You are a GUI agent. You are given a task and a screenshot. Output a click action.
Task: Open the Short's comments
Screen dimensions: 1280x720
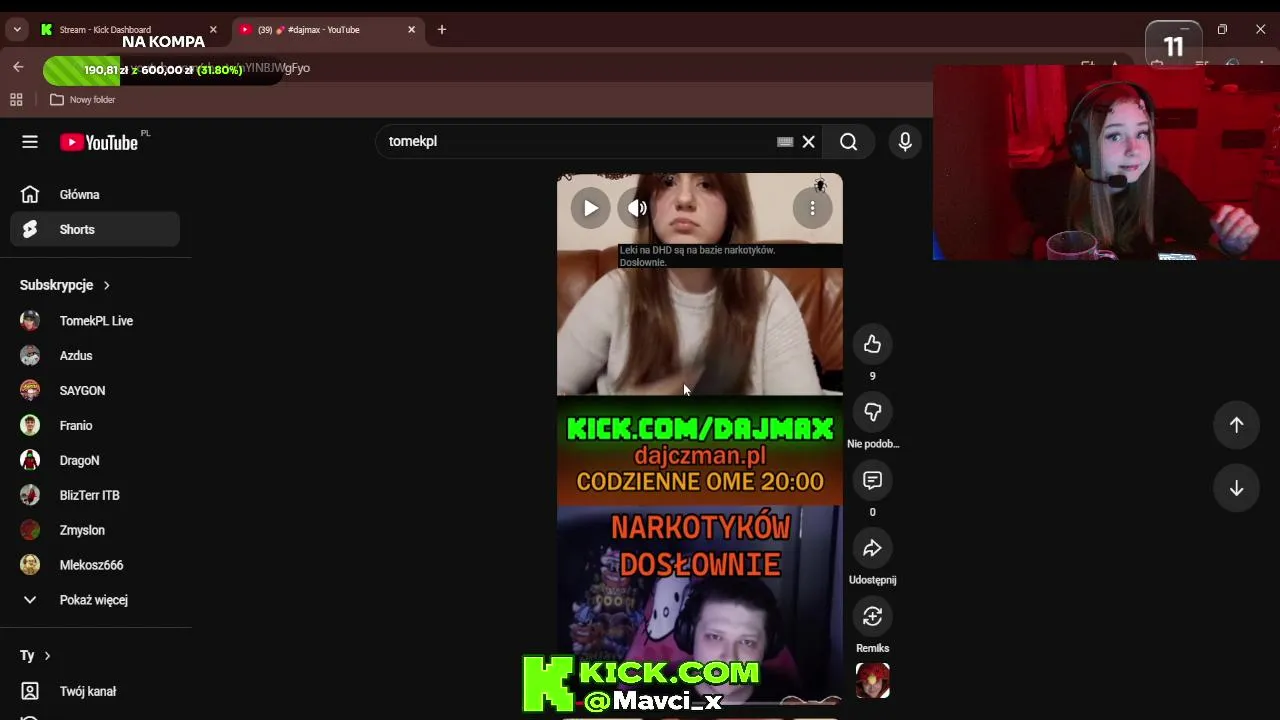click(872, 480)
